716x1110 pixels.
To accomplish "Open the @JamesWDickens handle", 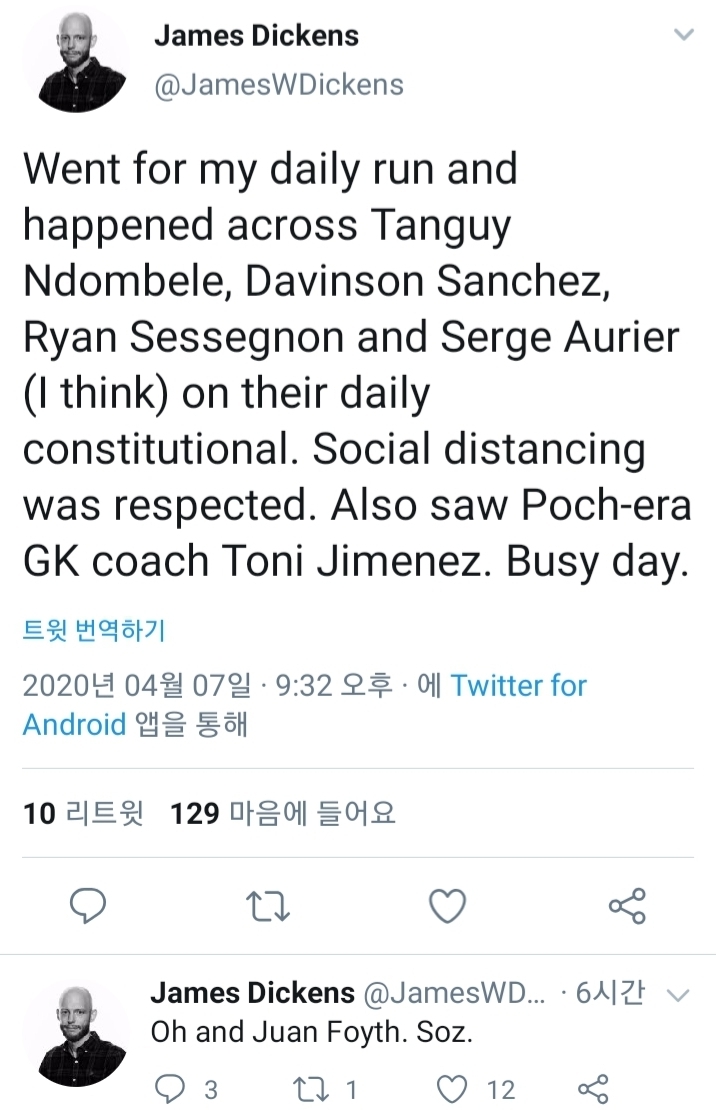I will coord(278,84).
